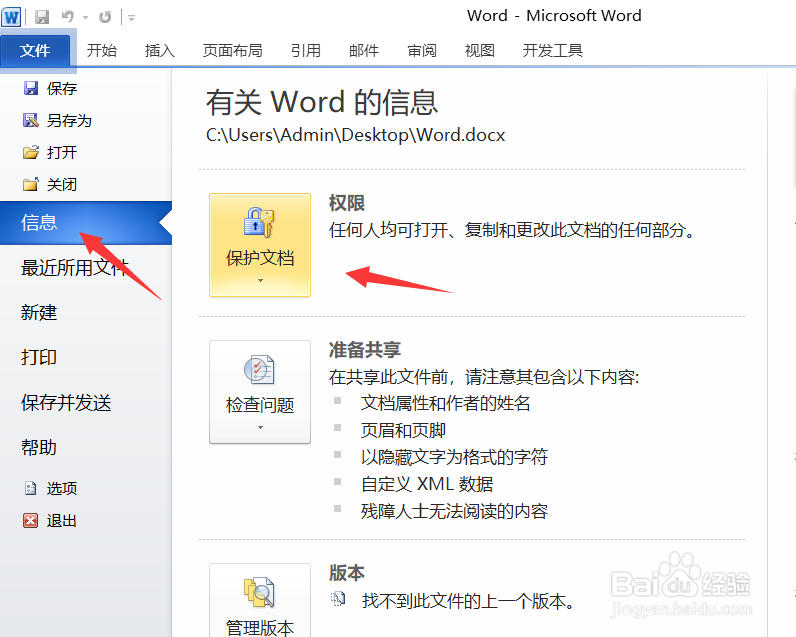The image size is (796, 637).
Task: Click the 检查问题 button label
Action: (x=260, y=405)
